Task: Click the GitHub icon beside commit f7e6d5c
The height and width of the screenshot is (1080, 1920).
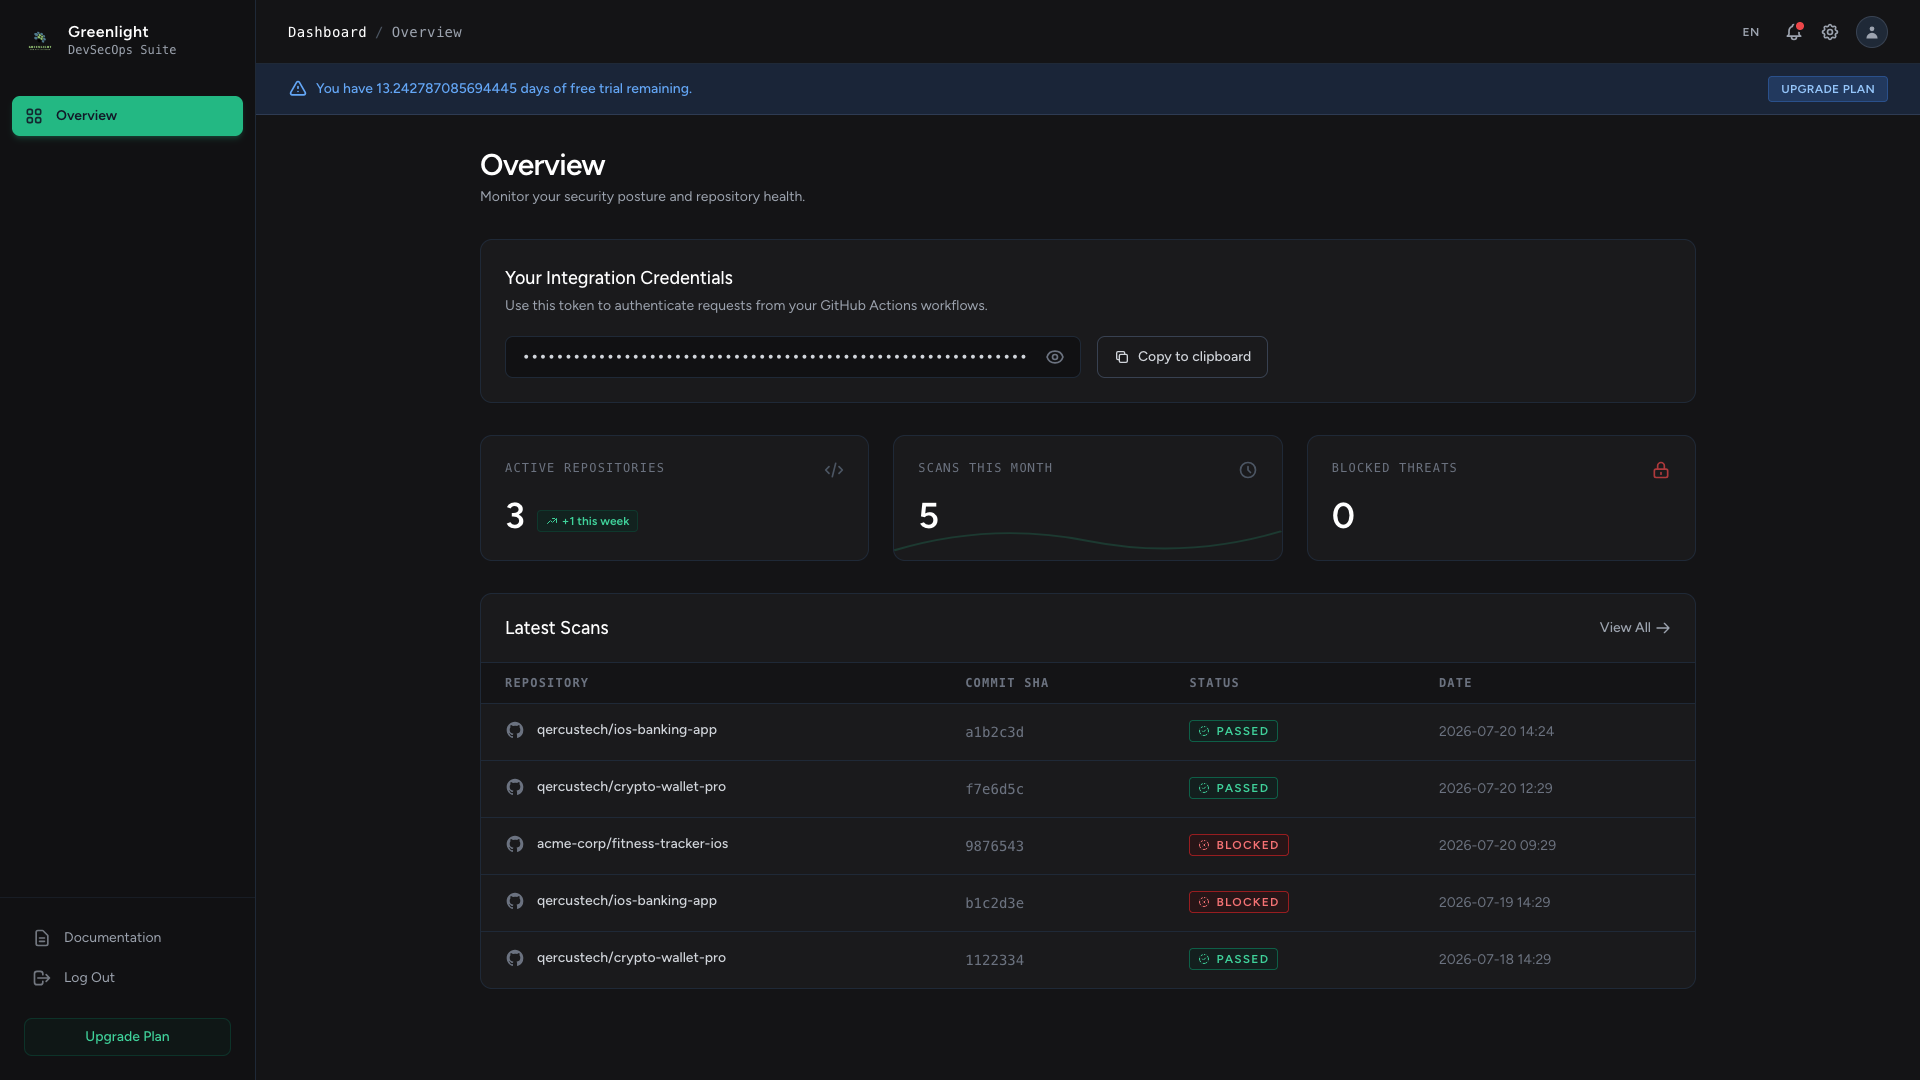Action: 515,787
